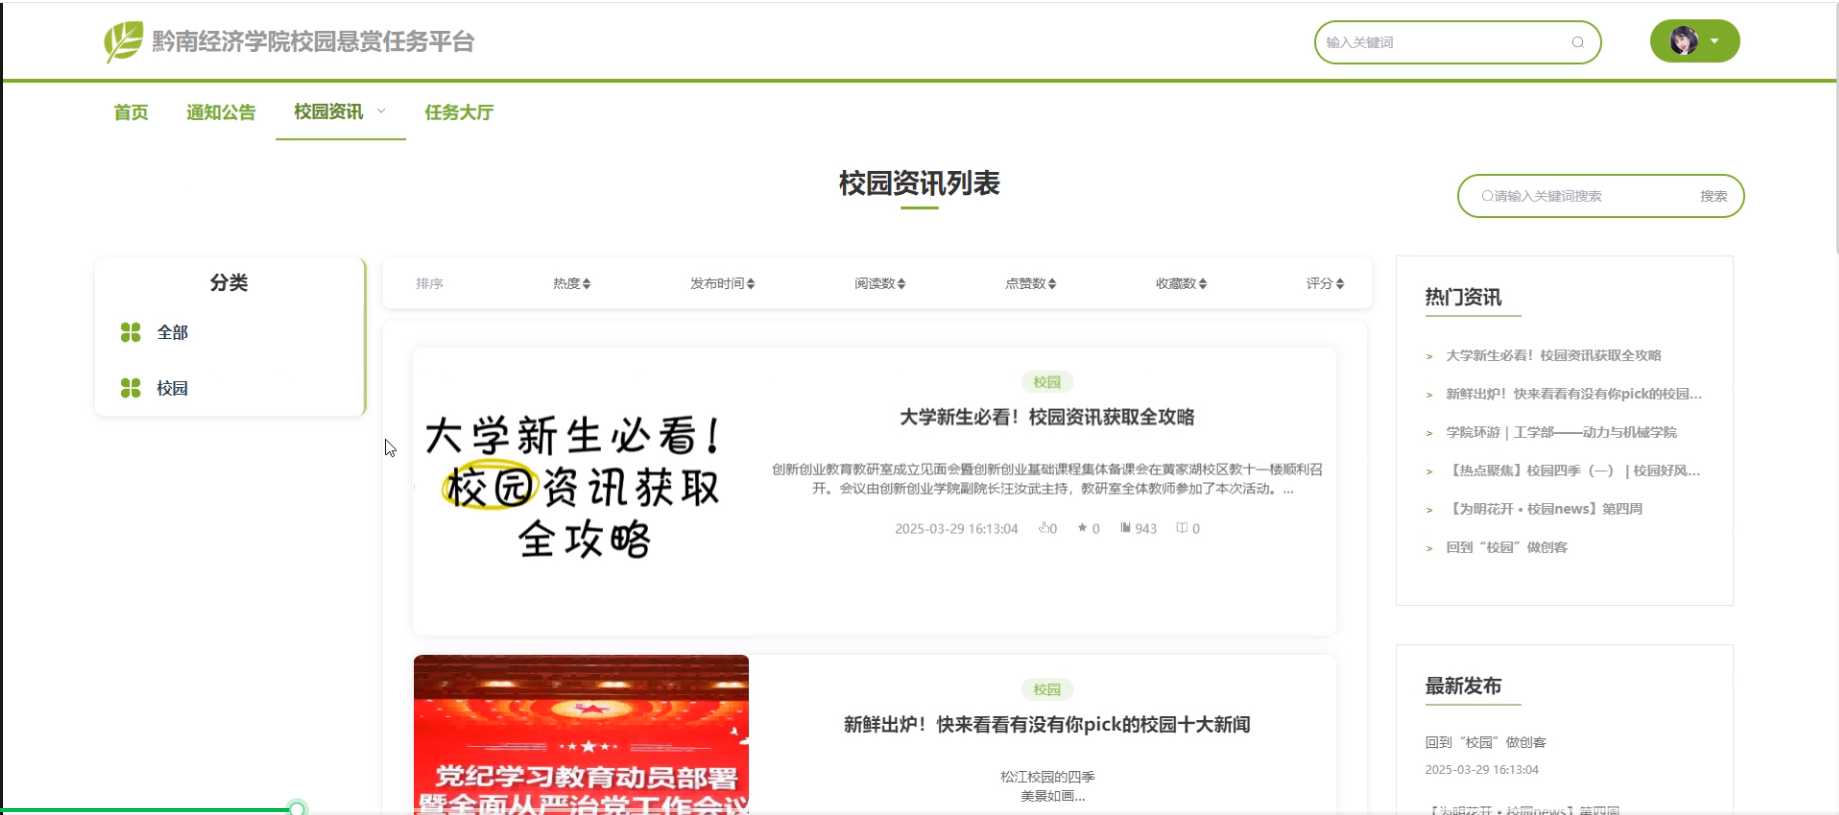Sort by 热度

click(x=572, y=284)
